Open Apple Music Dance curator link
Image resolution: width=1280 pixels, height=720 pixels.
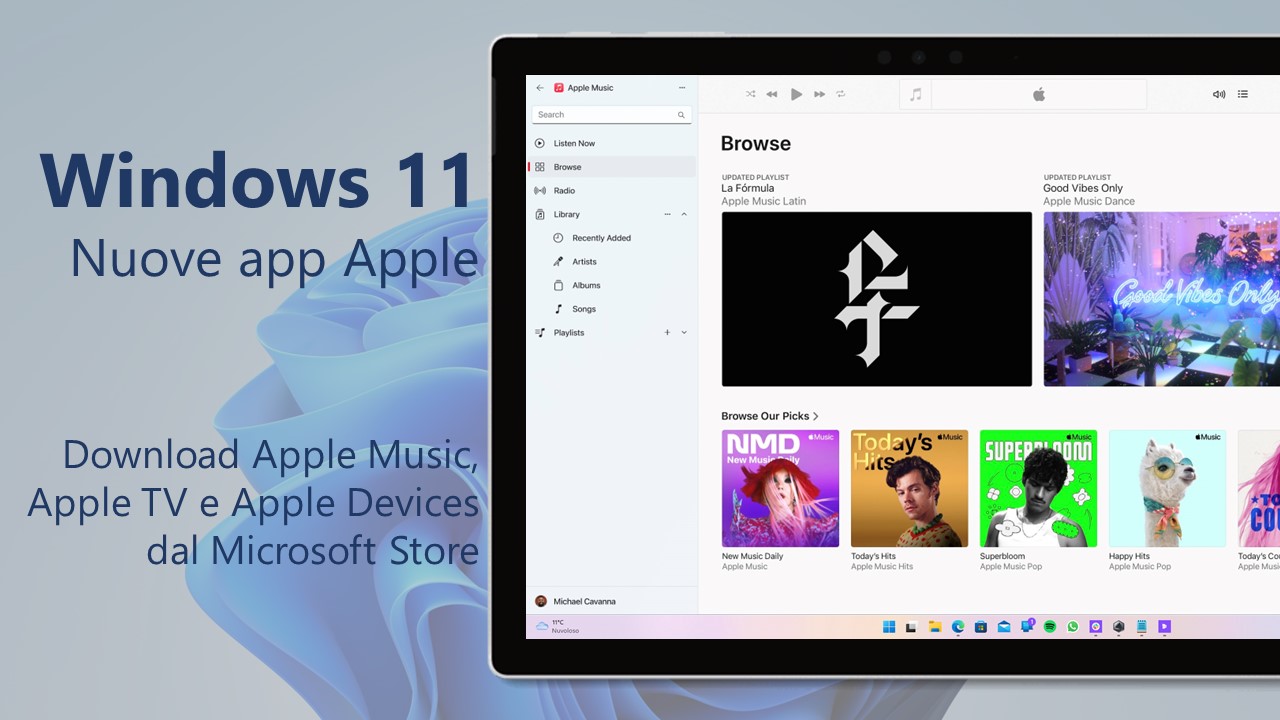point(1089,201)
